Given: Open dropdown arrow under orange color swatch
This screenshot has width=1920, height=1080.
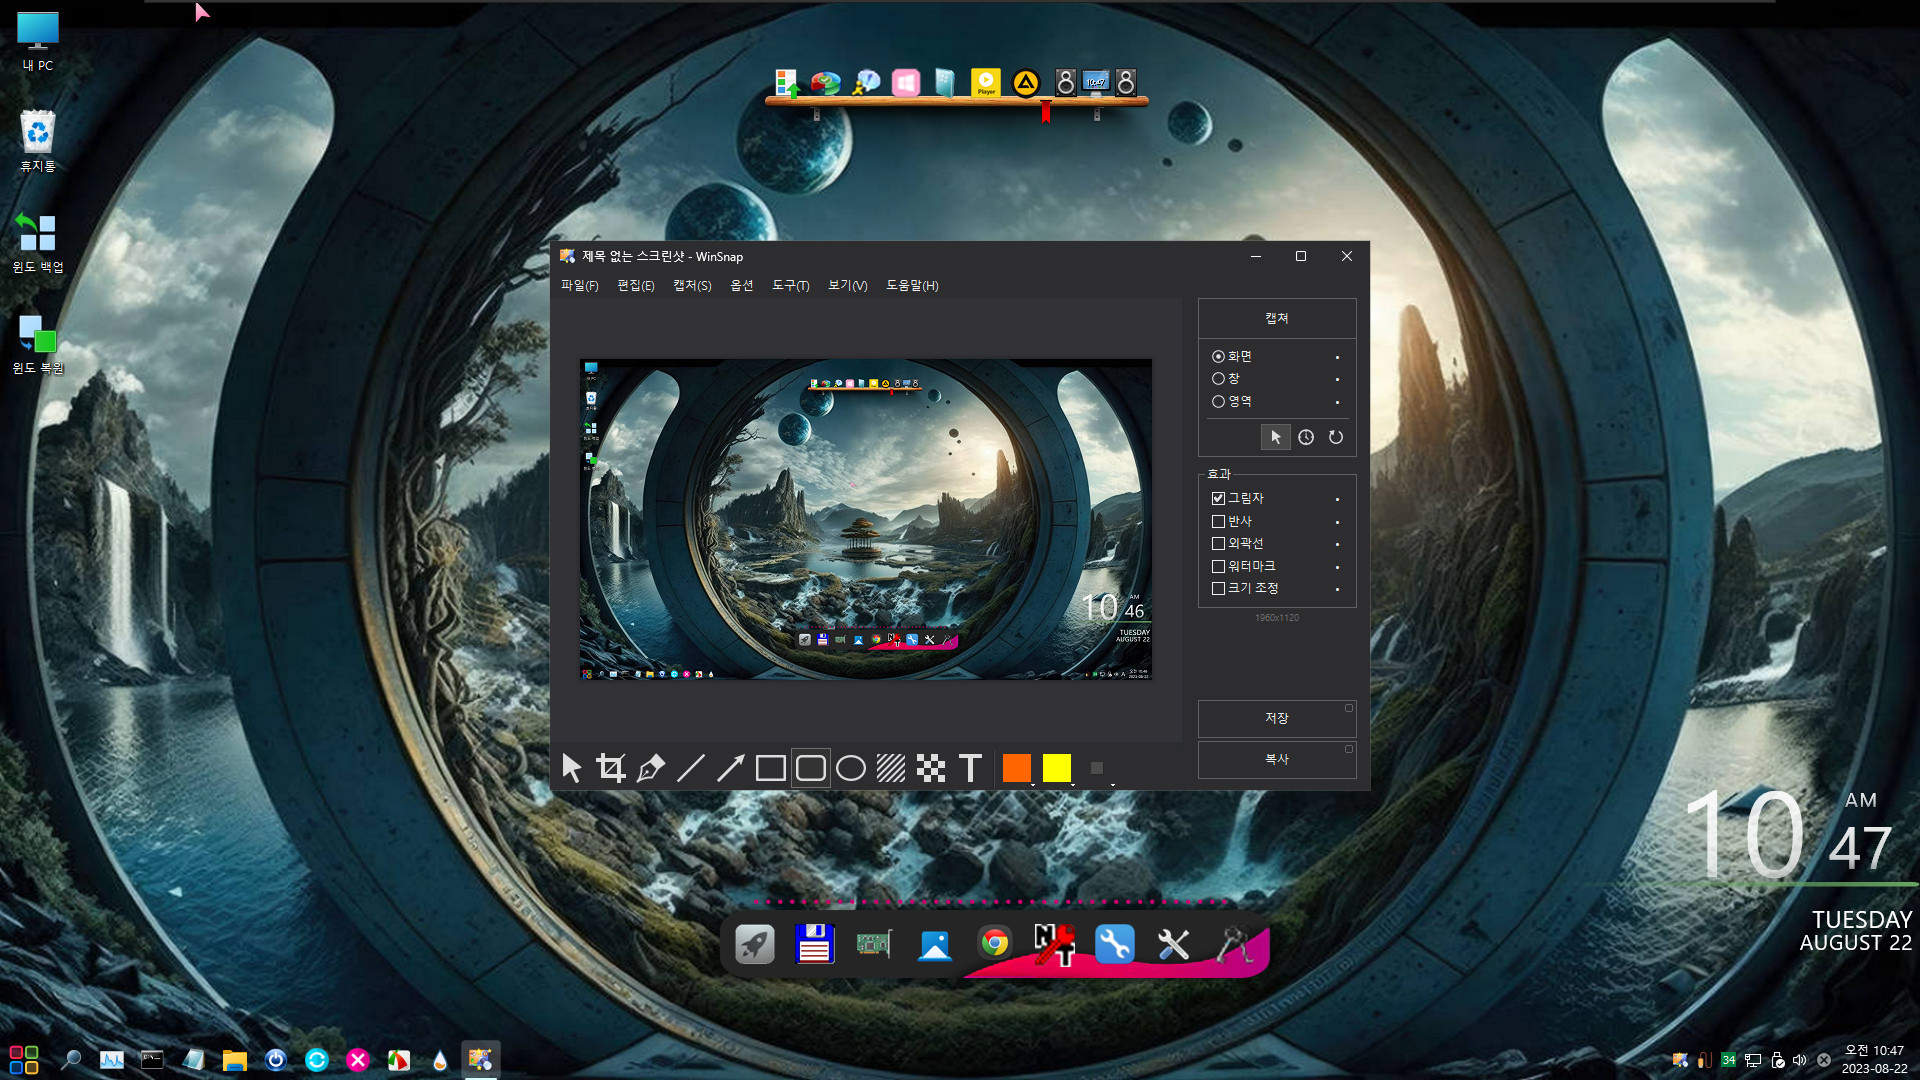Looking at the screenshot, I should coord(1033,784).
